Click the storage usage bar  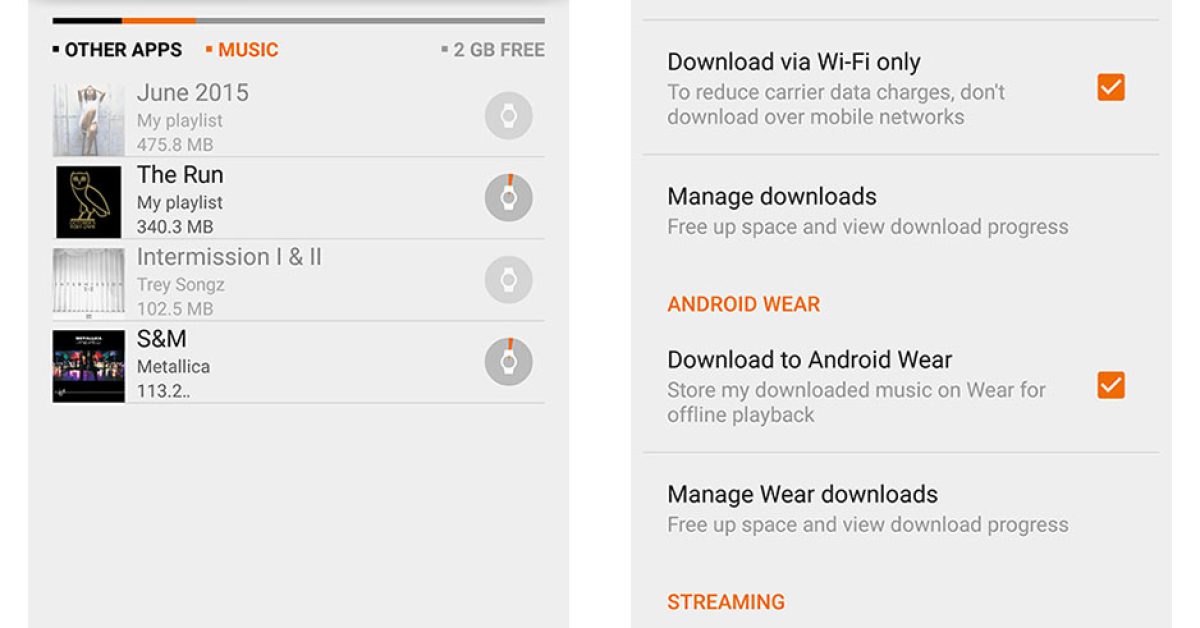click(298, 20)
